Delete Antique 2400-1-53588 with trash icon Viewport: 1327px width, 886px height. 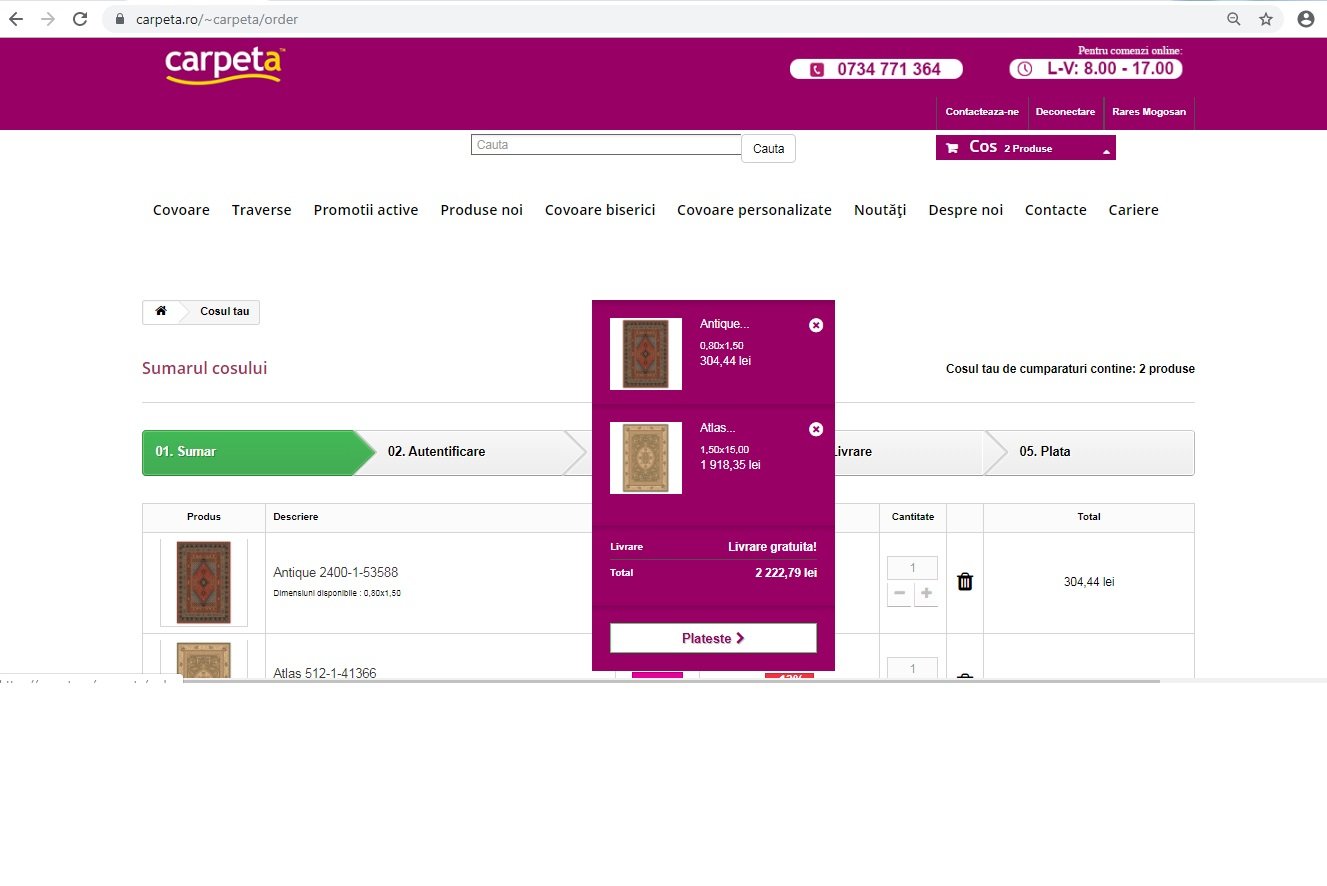965,581
